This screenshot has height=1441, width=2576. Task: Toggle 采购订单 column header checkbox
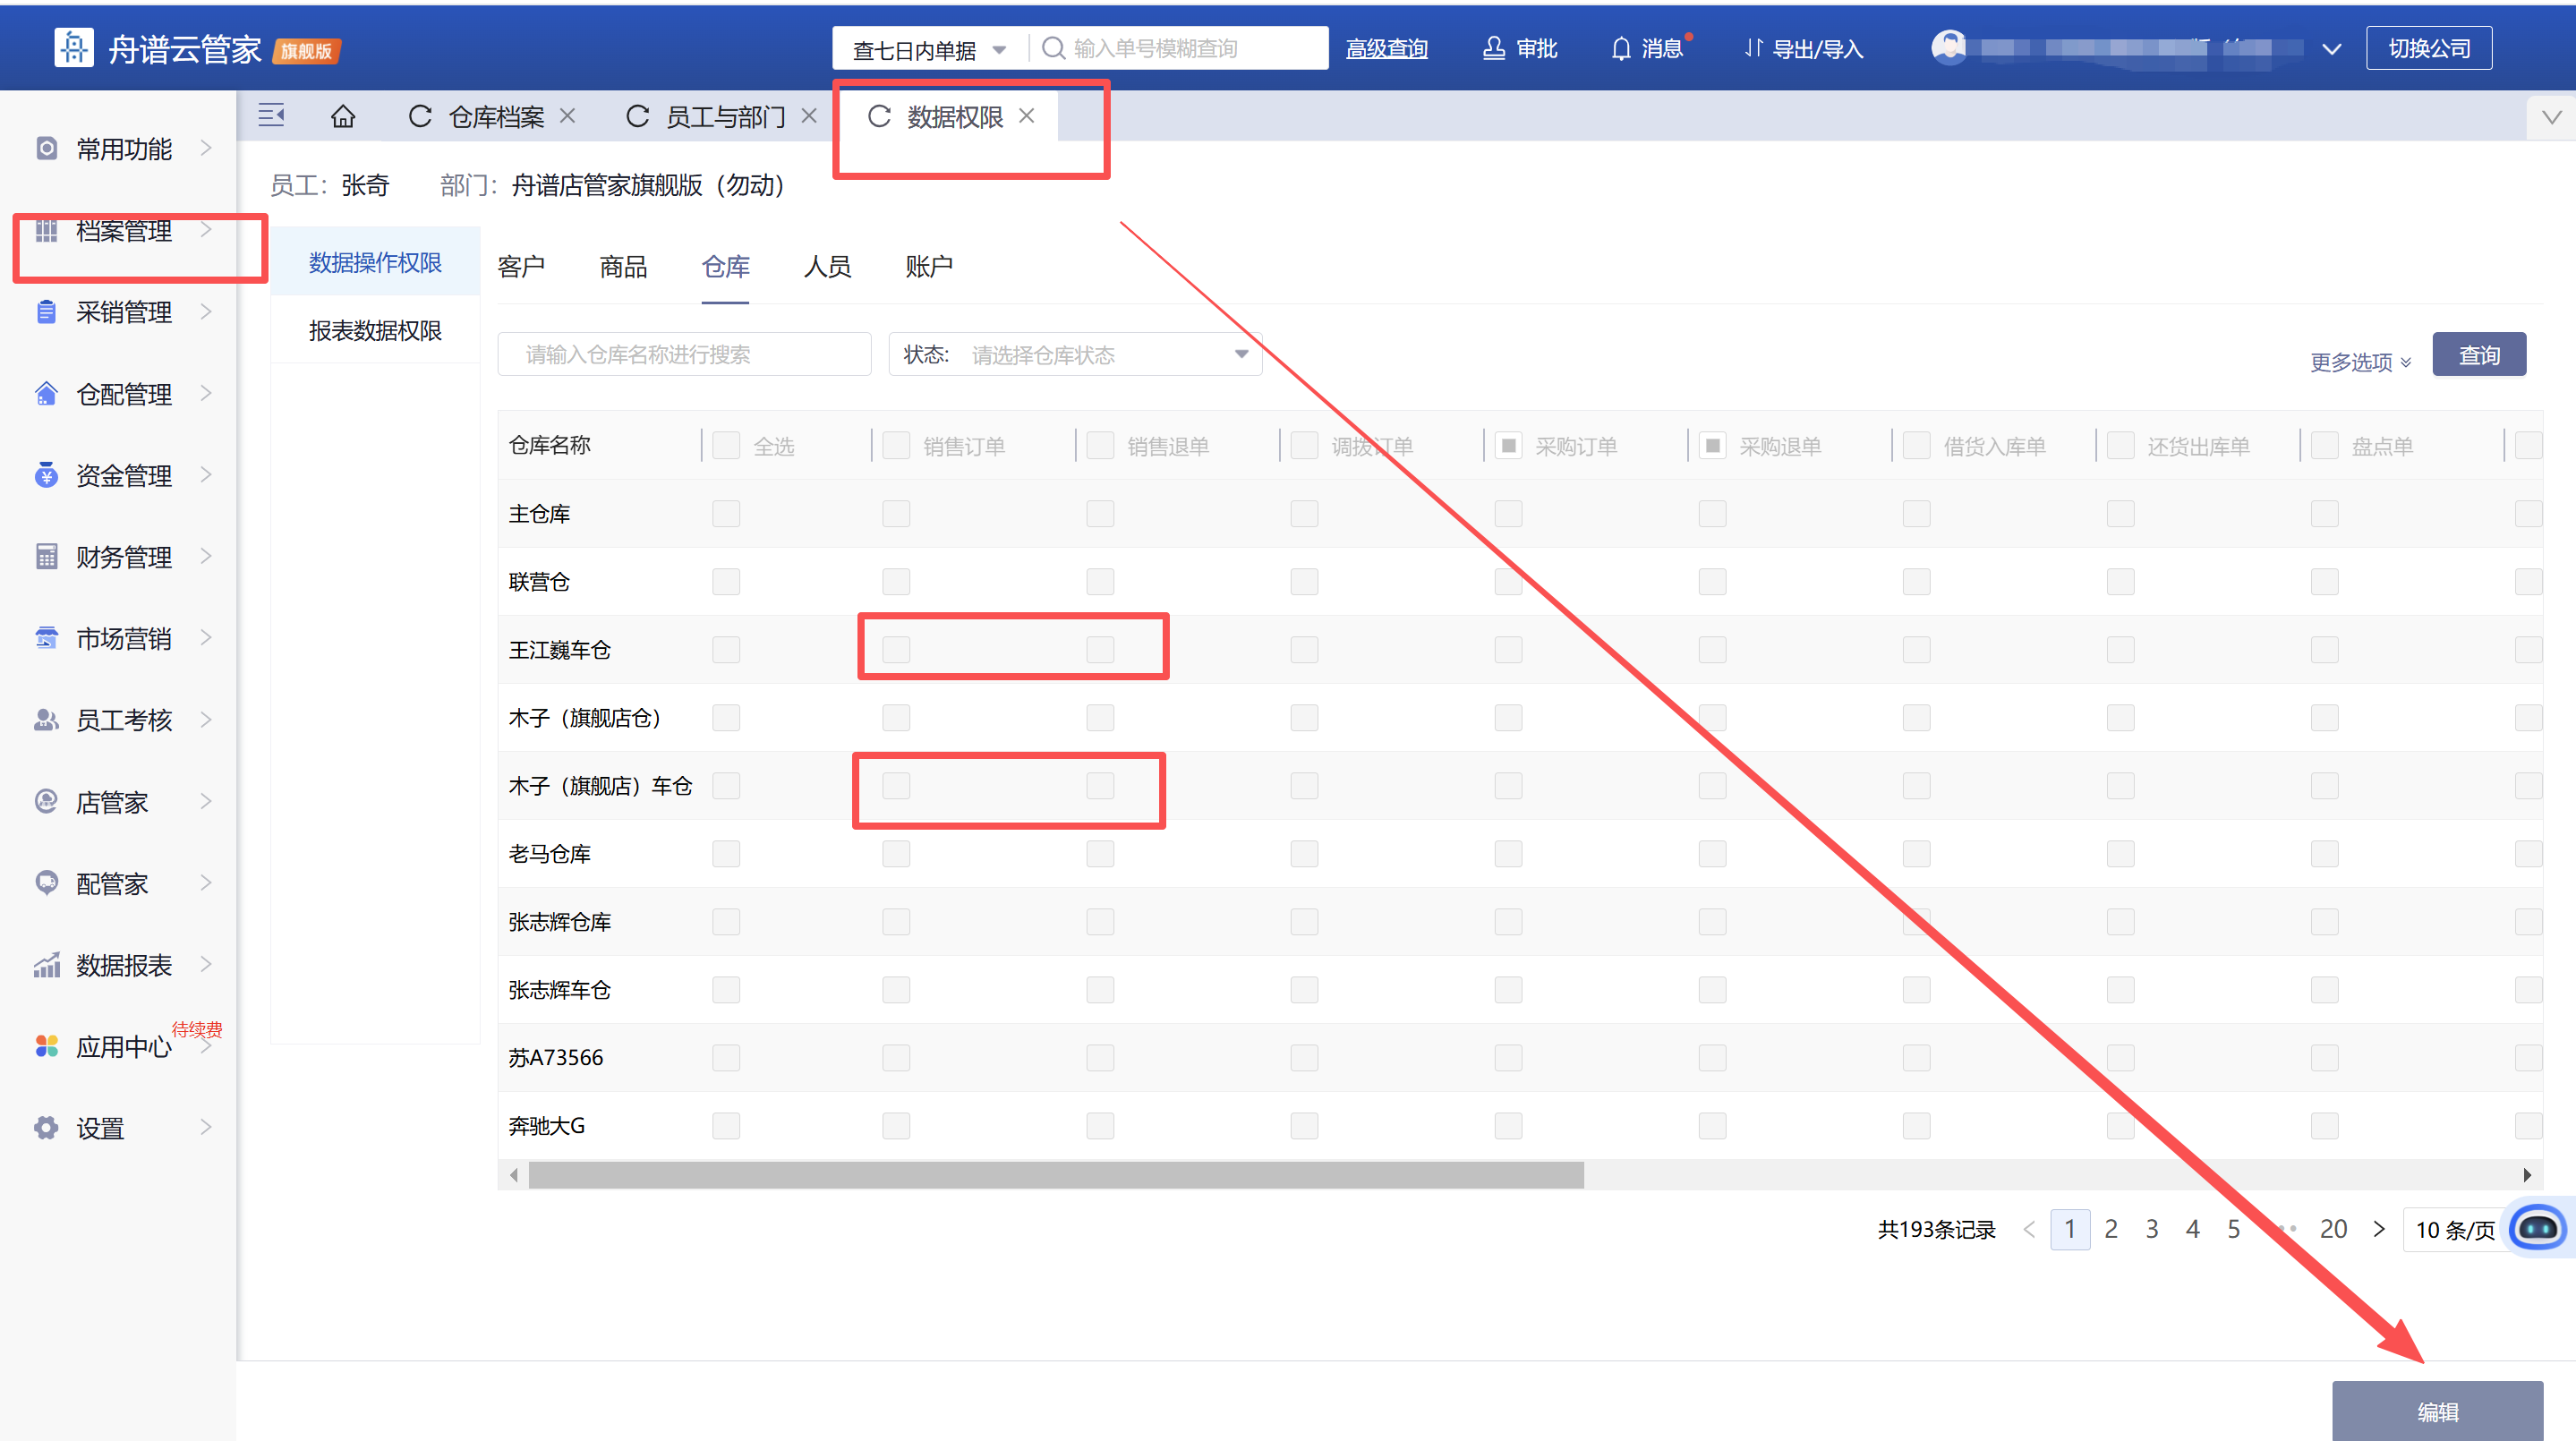point(1508,445)
